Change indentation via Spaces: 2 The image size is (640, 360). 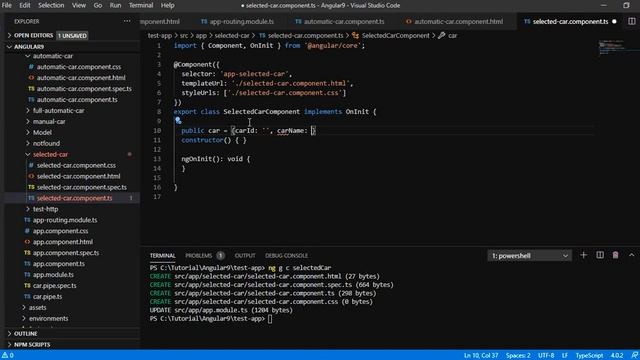click(518, 355)
